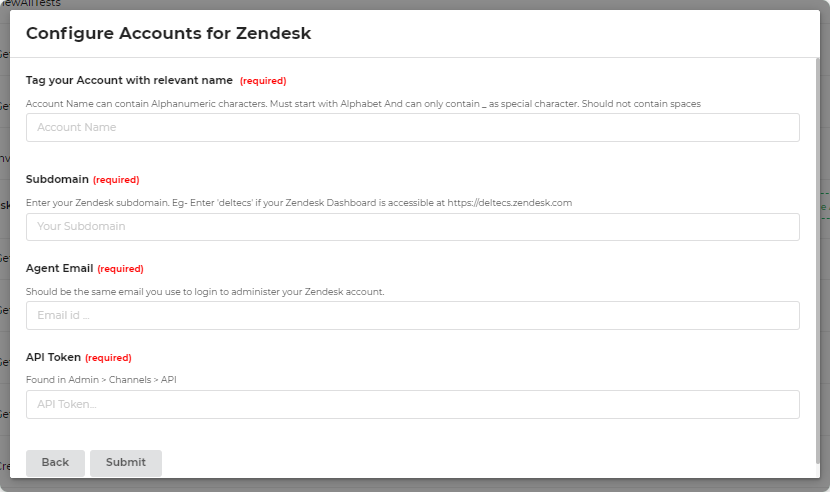The width and height of the screenshot is (830, 492).
Task: Click required marker after Tag your Account
Action: coord(263,81)
